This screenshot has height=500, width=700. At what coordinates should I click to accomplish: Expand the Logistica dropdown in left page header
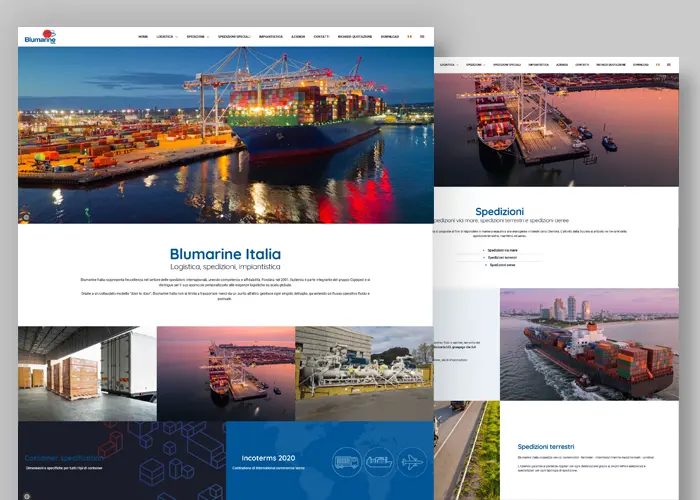click(x=167, y=37)
